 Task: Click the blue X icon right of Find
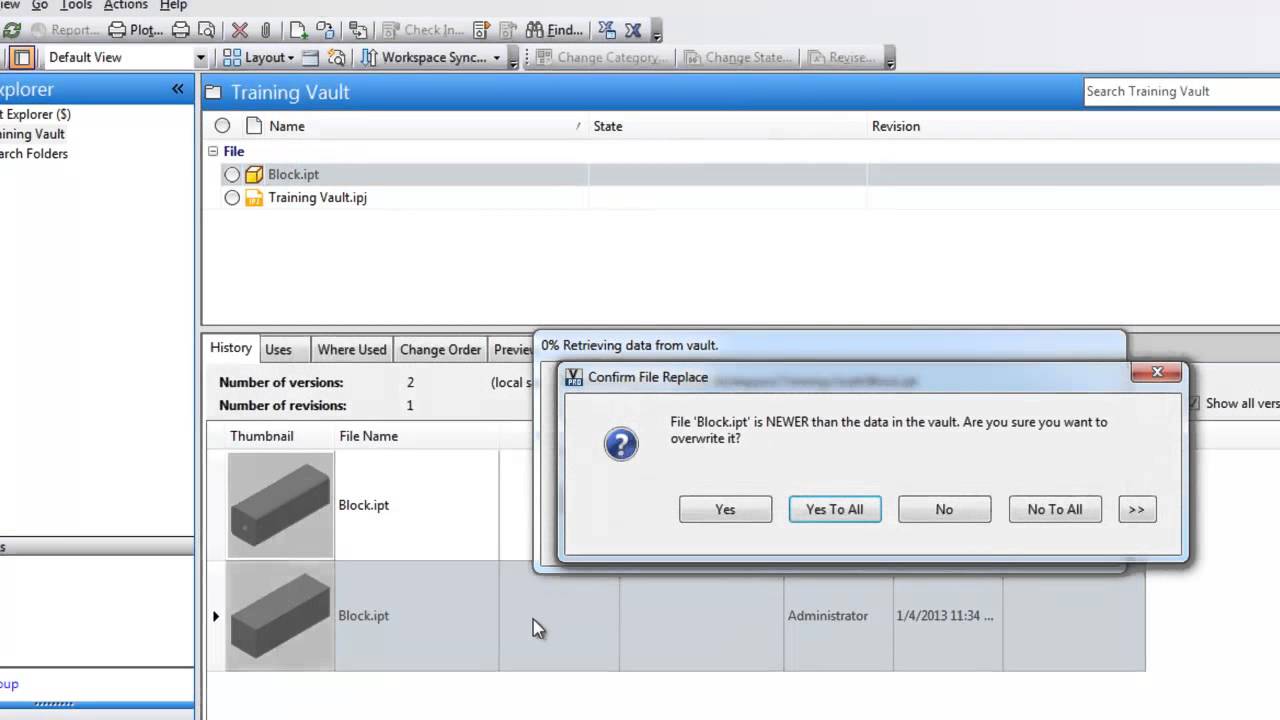pos(633,30)
